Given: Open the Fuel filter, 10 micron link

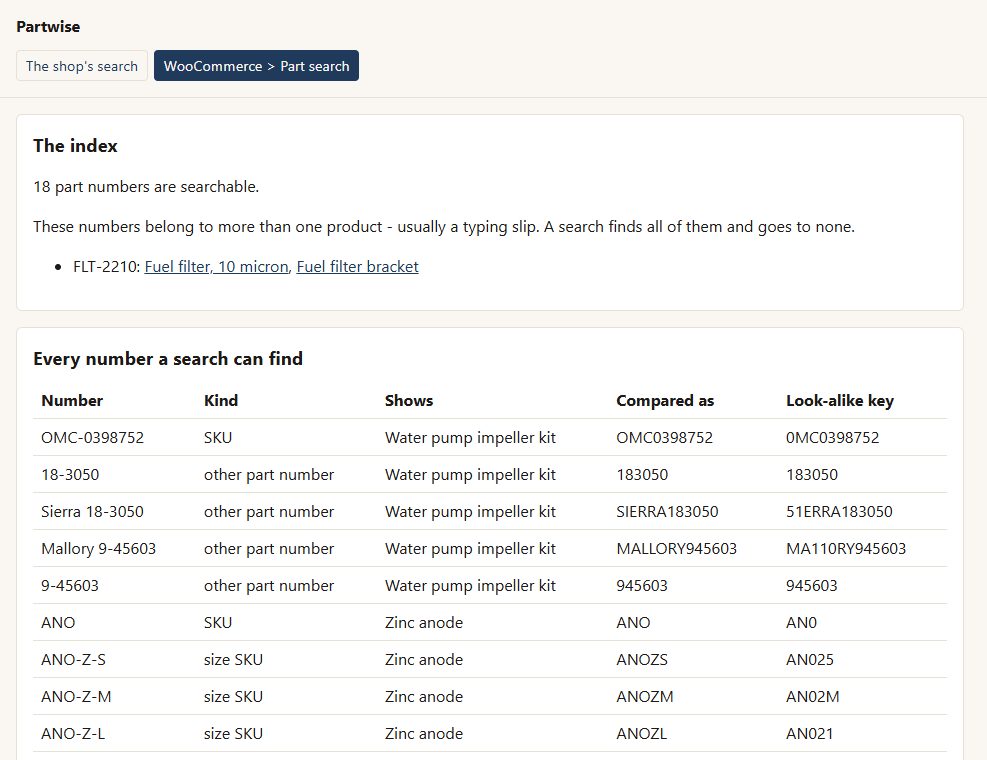Looking at the screenshot, I should coord(217,267).
